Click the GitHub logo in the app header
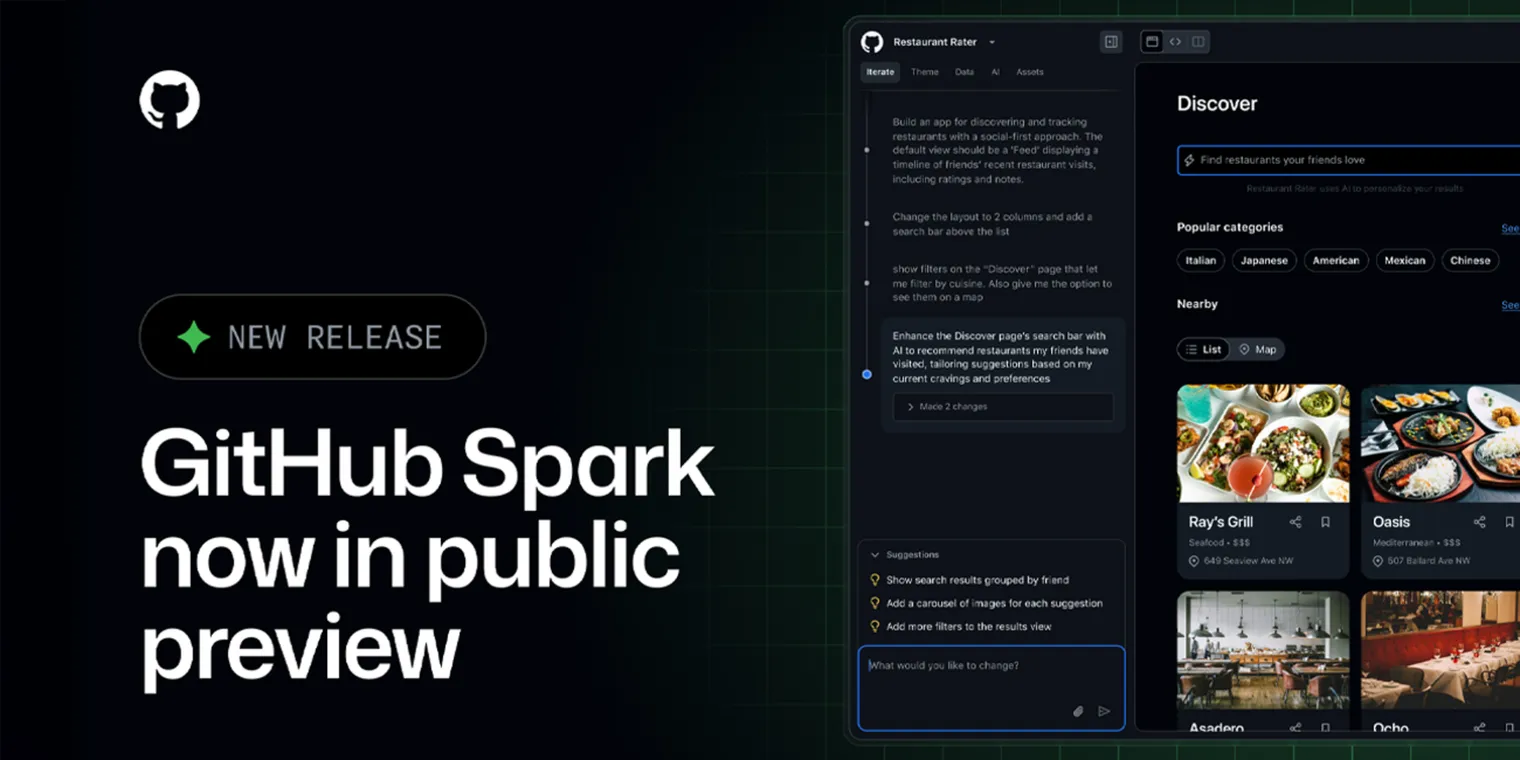The height and width of the screenshot is (760, 1520). pos(872,41)
